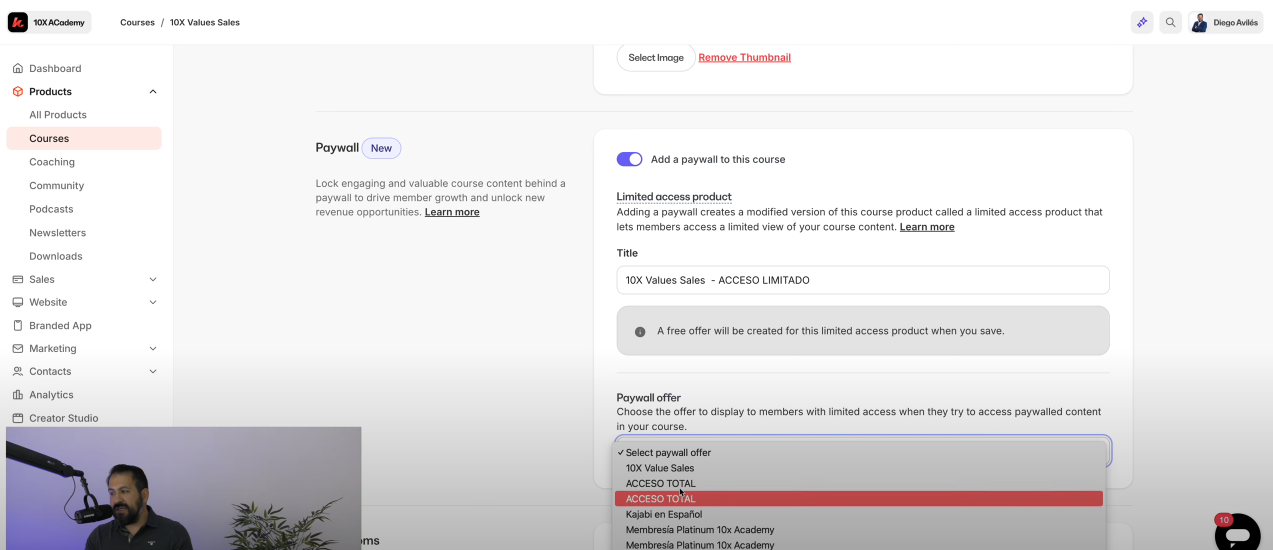Expand the Website section chevron
The image size is (1273, 550).
click(x=153, y=302)
